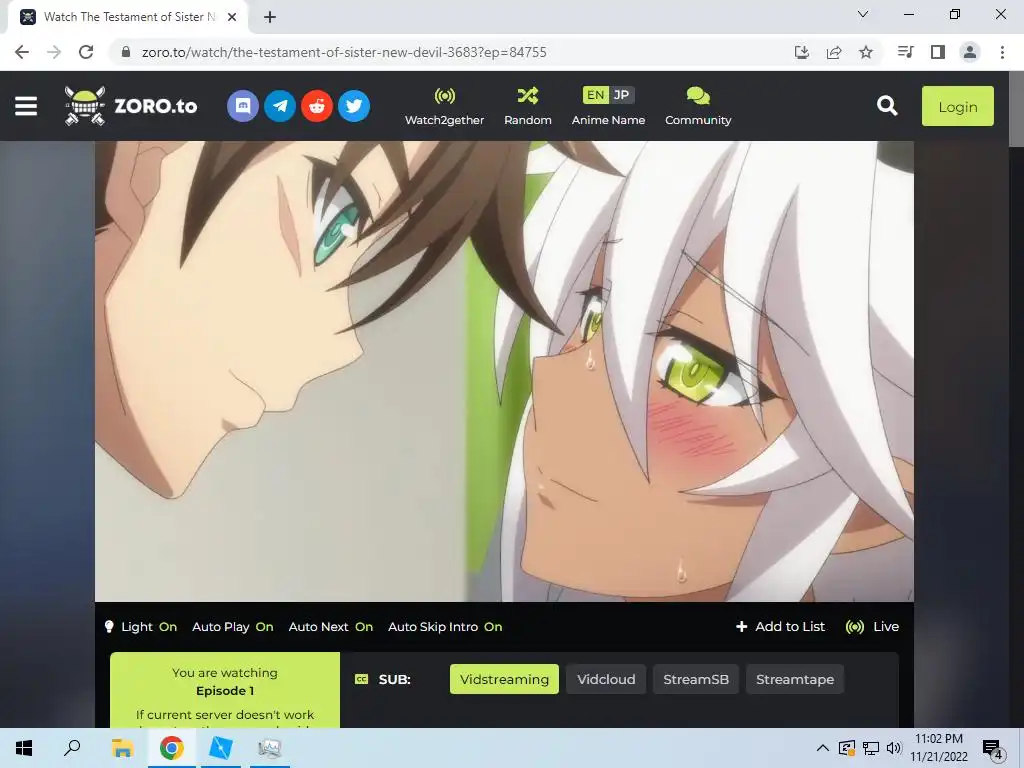Open the Reddit social link
The width and height of the screenshot is (1024, 768).
(317, 106)
